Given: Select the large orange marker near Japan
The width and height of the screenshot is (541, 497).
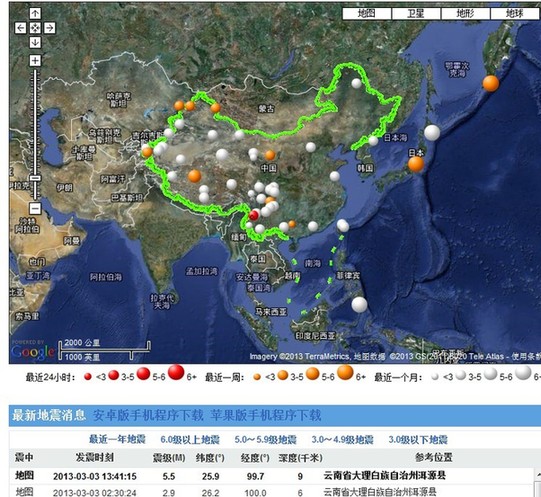Looking at the screenshot, I should click(416, 164).
